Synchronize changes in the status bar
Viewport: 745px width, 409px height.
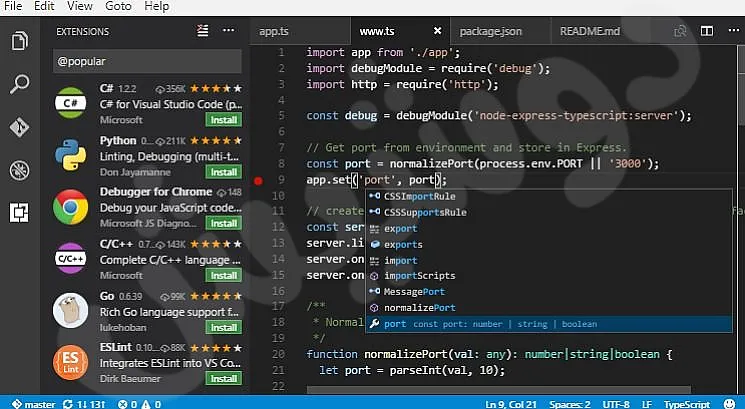pos(84,404)
